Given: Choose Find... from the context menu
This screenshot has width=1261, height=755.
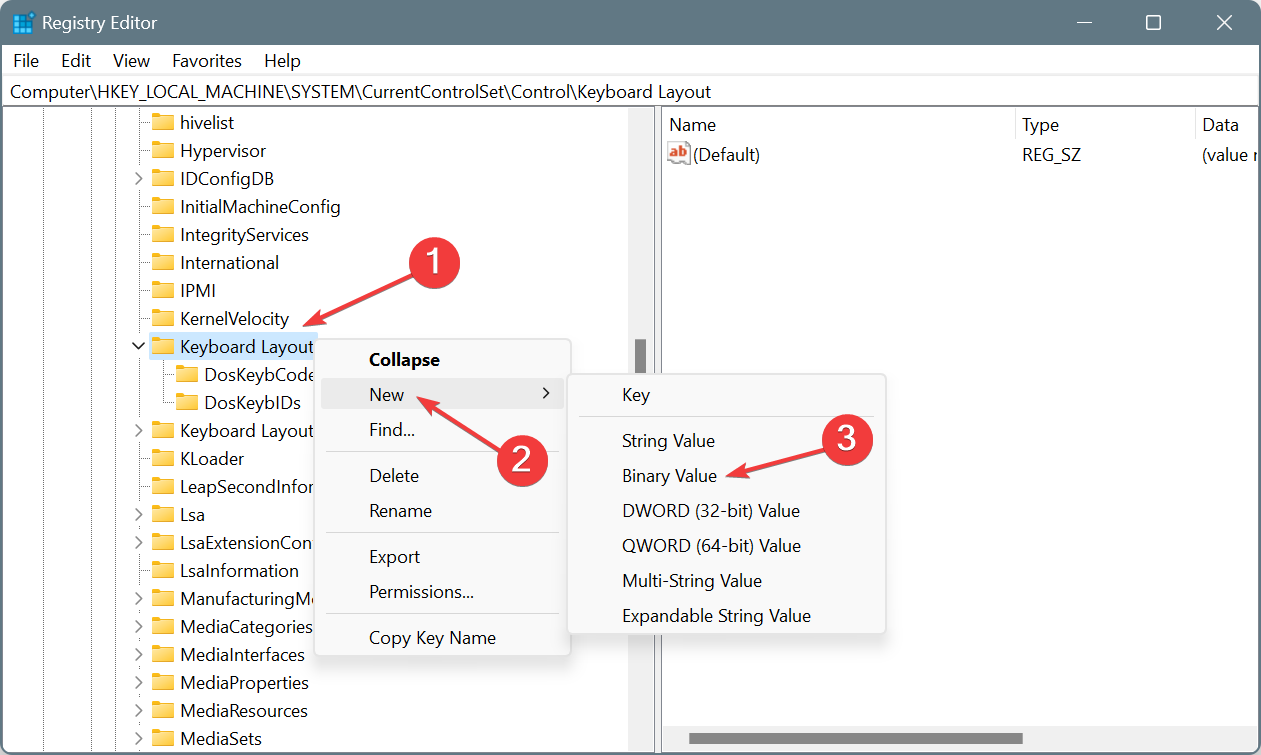Looking at the screenshot, I should click(x=442, y=430).
